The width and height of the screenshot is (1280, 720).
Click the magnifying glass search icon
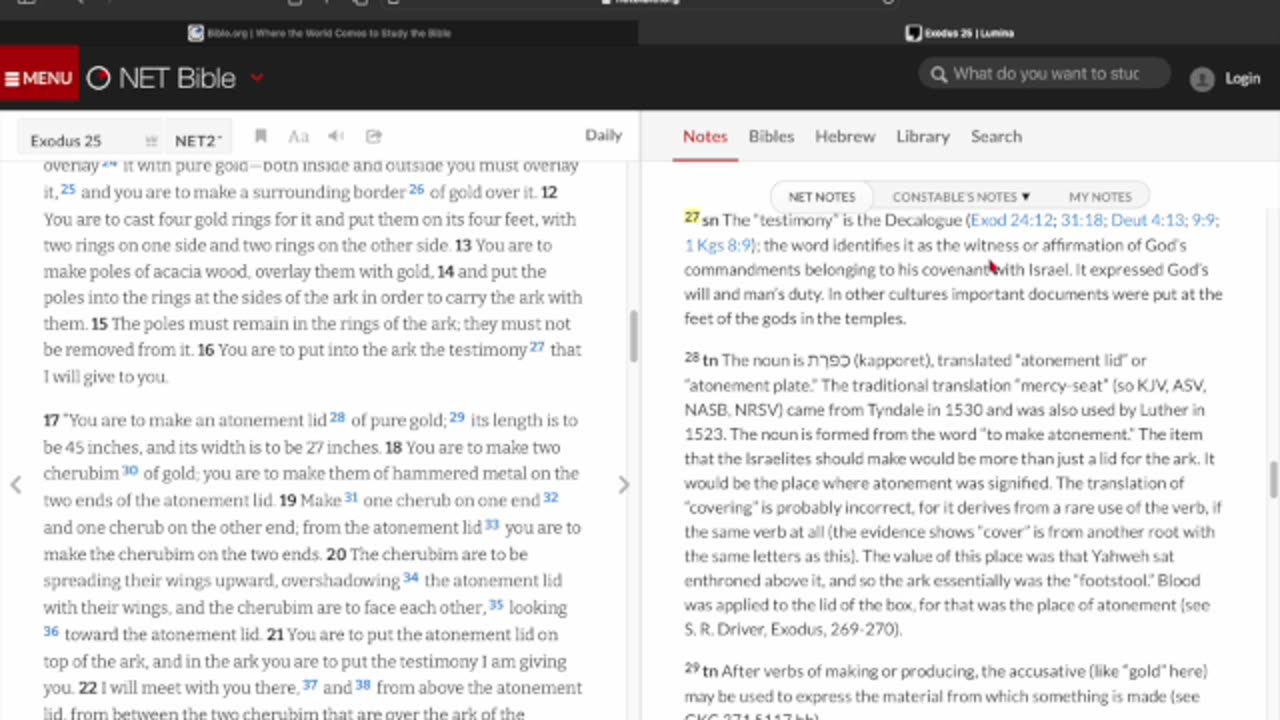938,74
